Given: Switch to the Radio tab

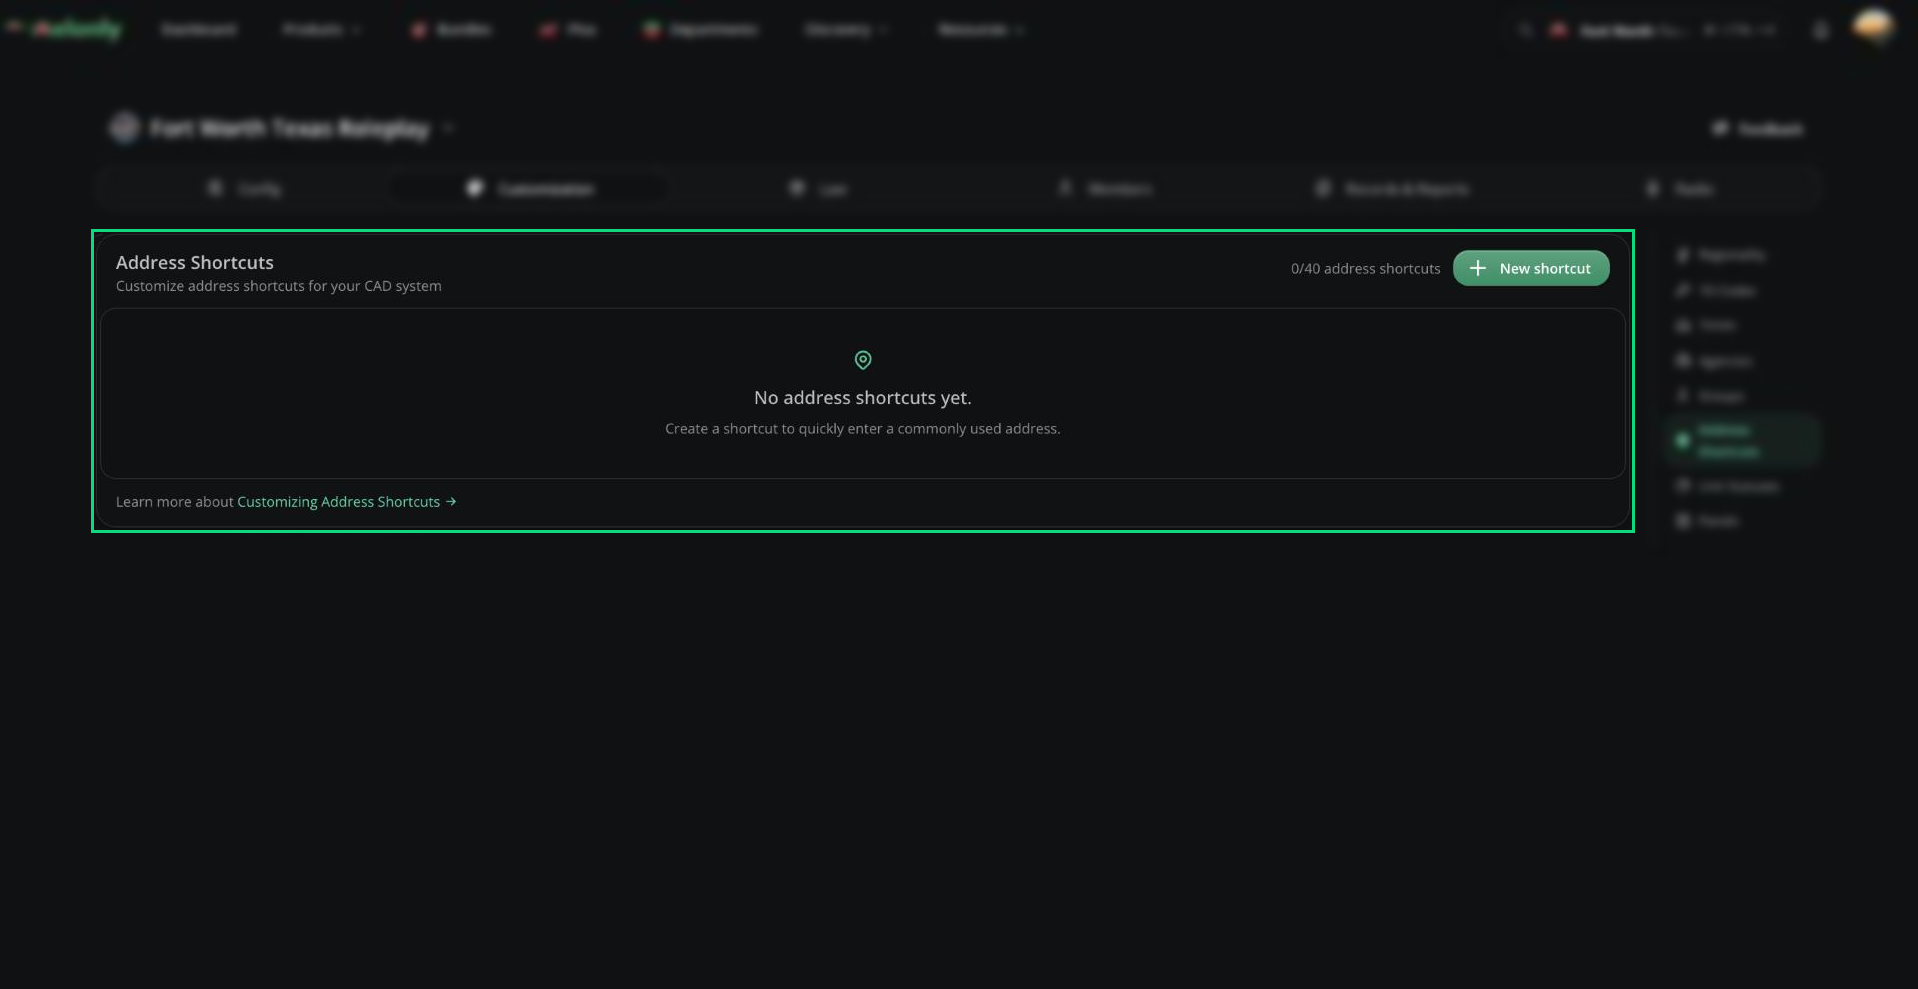Looking at the screenshot, I should tap(1680, 188).
